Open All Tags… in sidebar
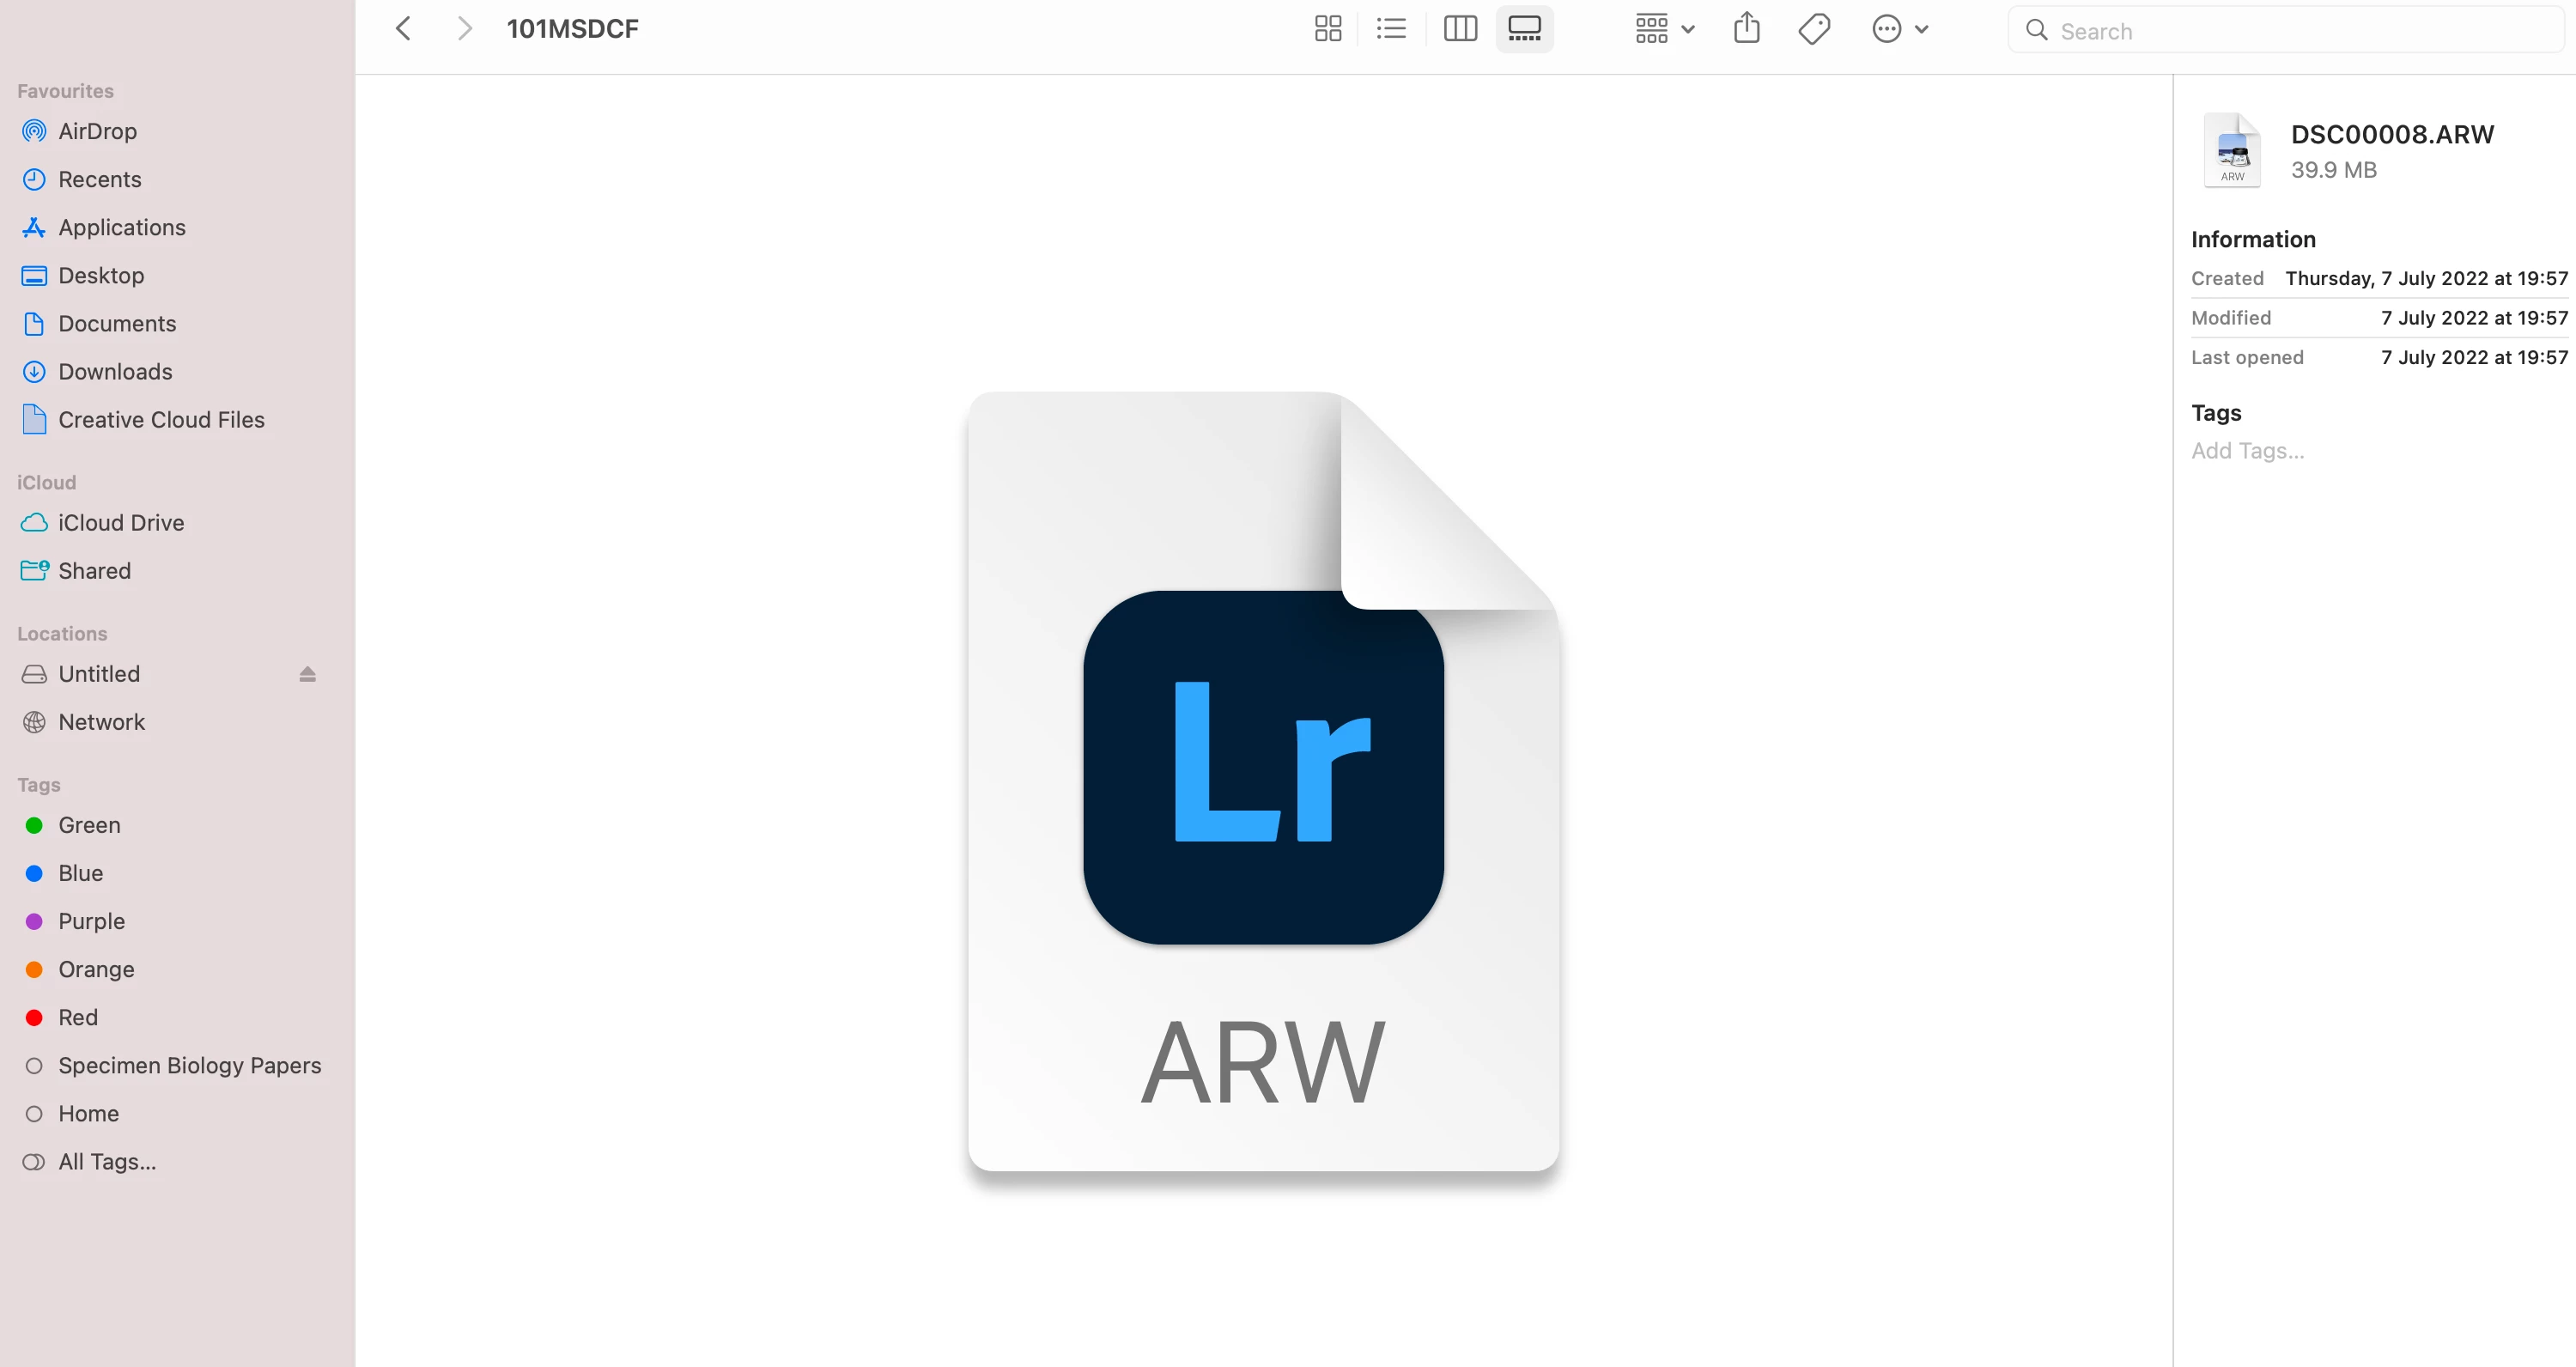This screenshot has height=1367, width=2576. pyautogui.click(x=107, y=1161)
